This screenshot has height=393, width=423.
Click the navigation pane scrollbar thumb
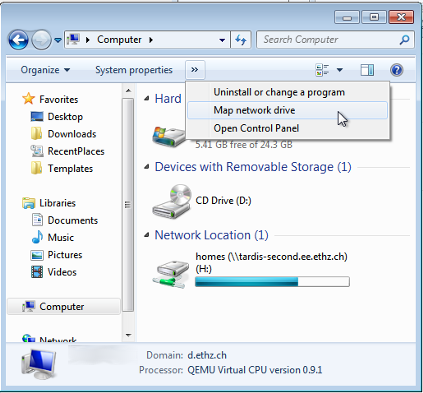pos(128,205)
